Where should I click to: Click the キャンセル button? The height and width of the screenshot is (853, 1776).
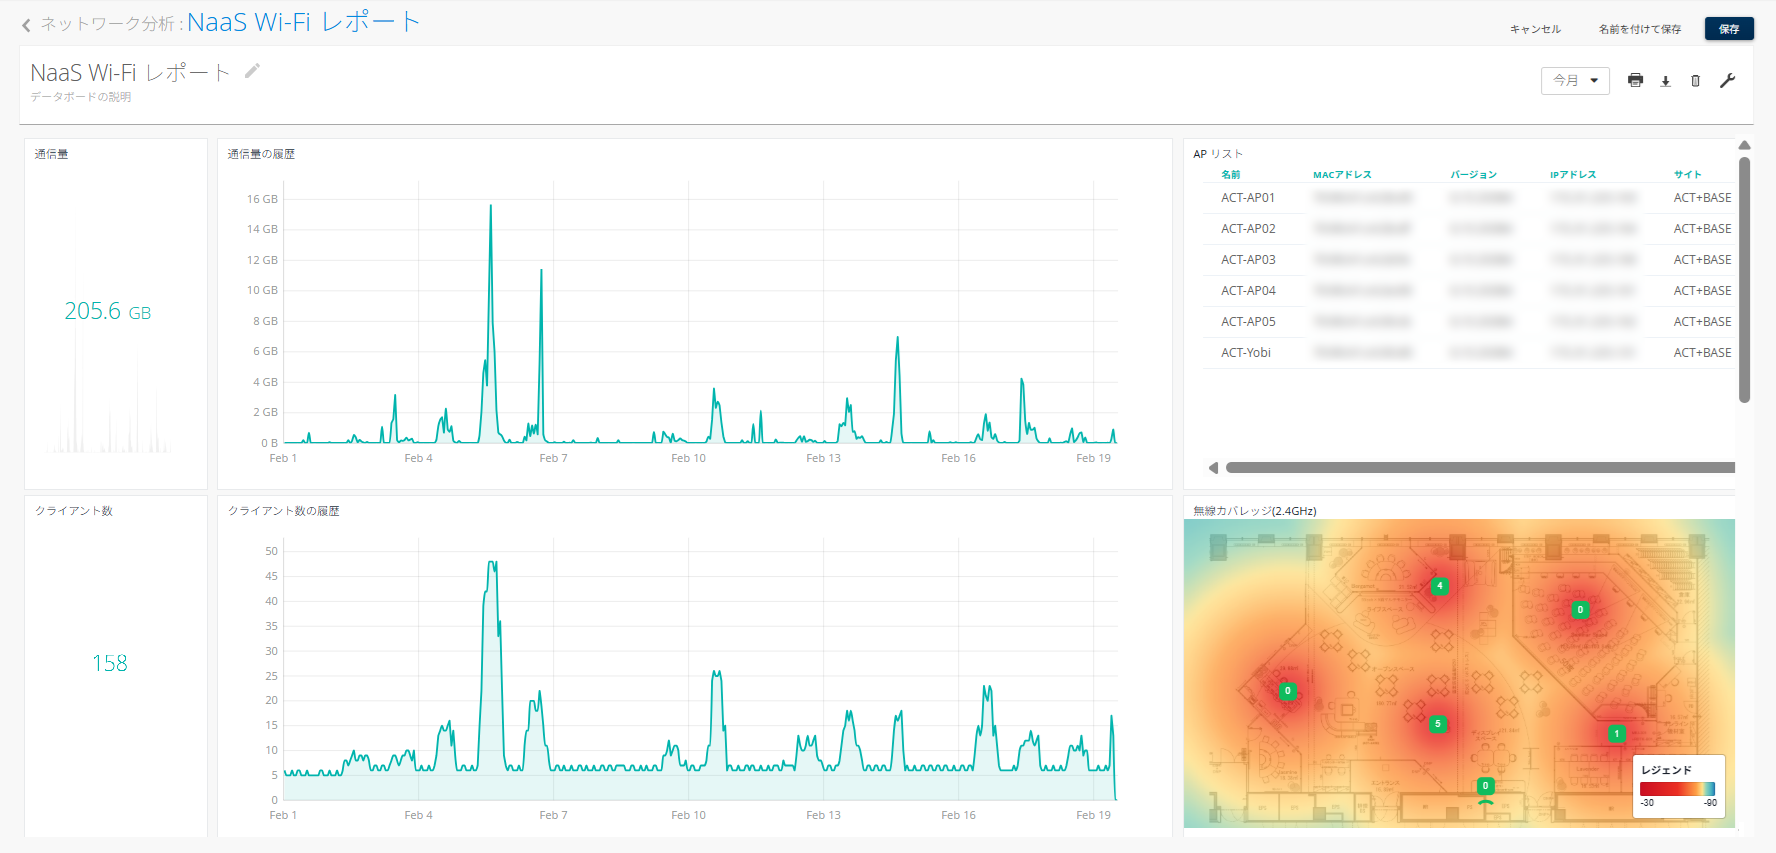[x=1535, y=29]
